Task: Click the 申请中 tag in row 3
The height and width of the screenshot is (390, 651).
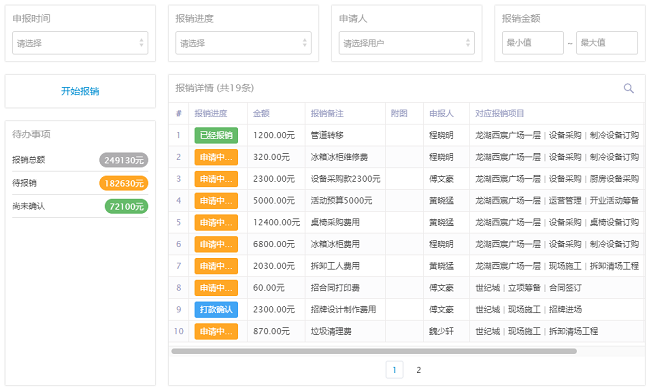Action: pyautogui.click(x=216, y=179)
